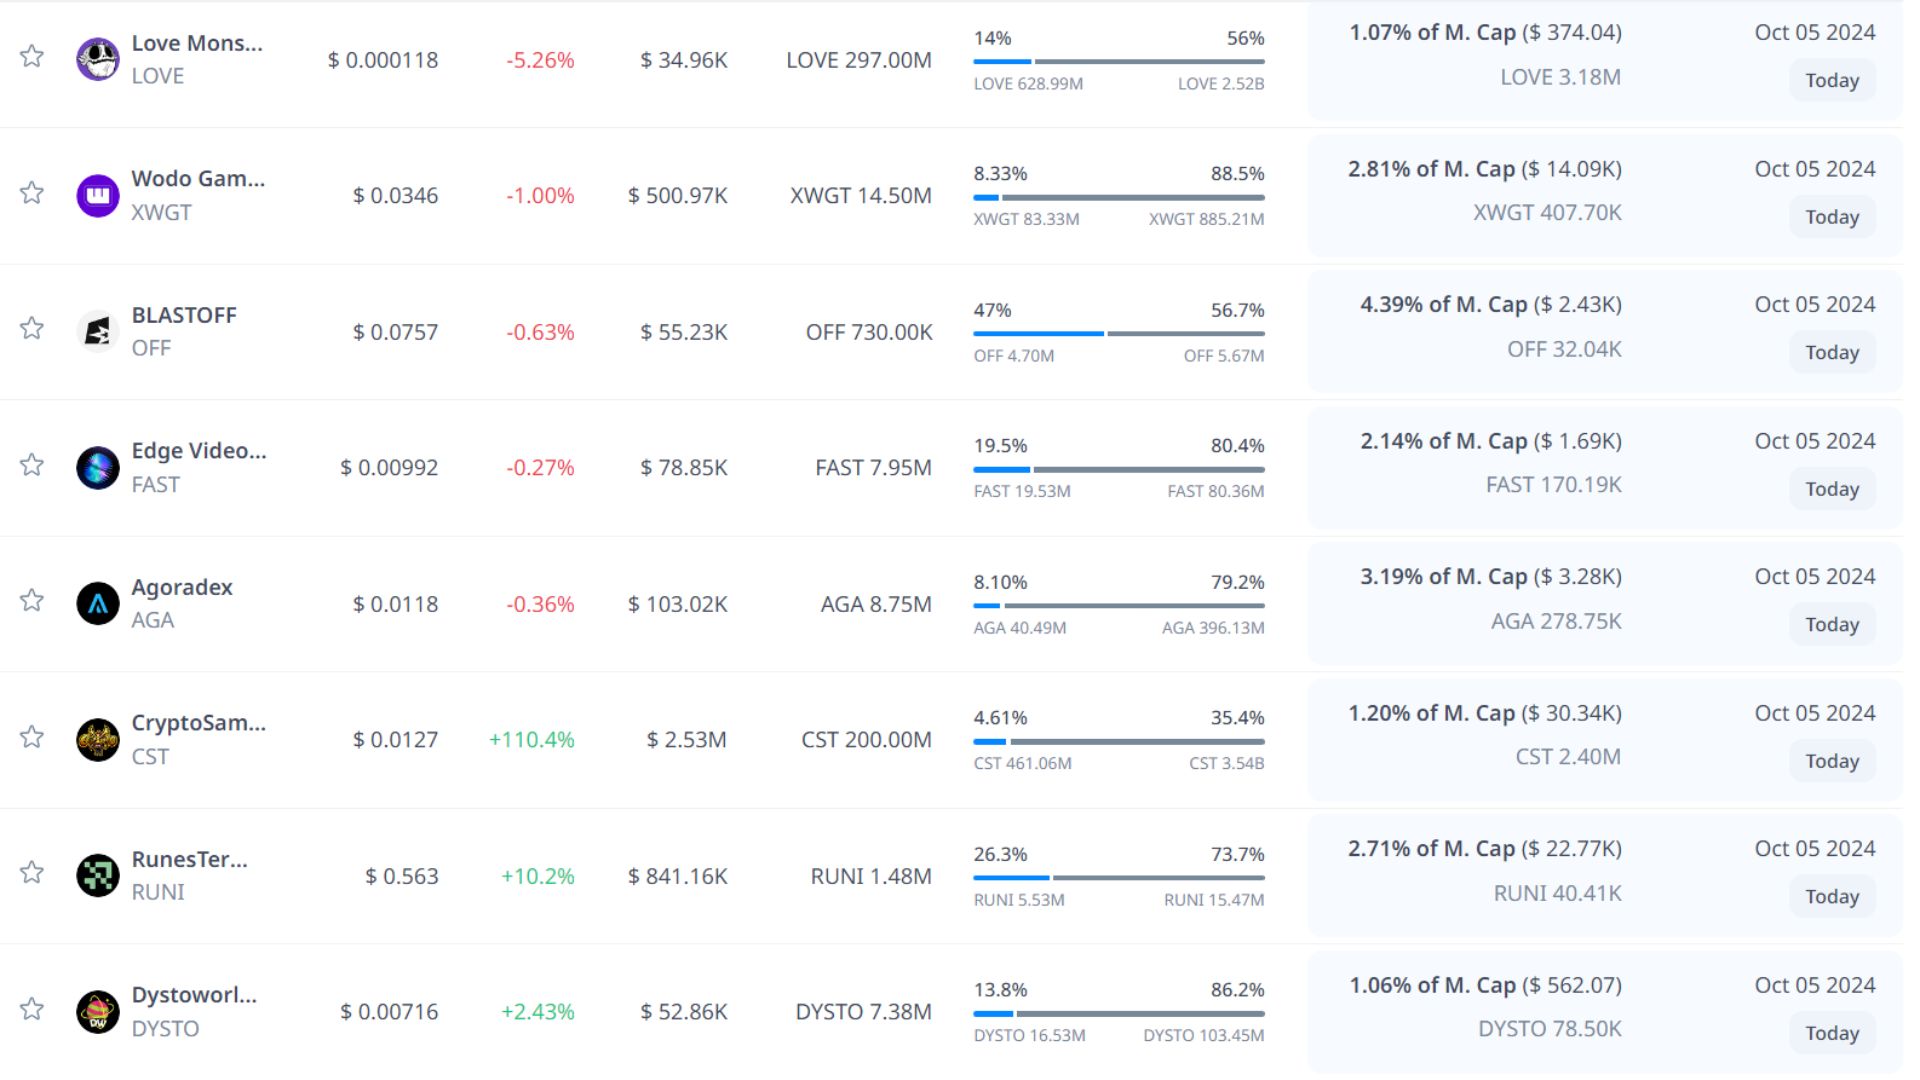
Task: Click the Today badge in CST row
Action: click(1831, 761)
